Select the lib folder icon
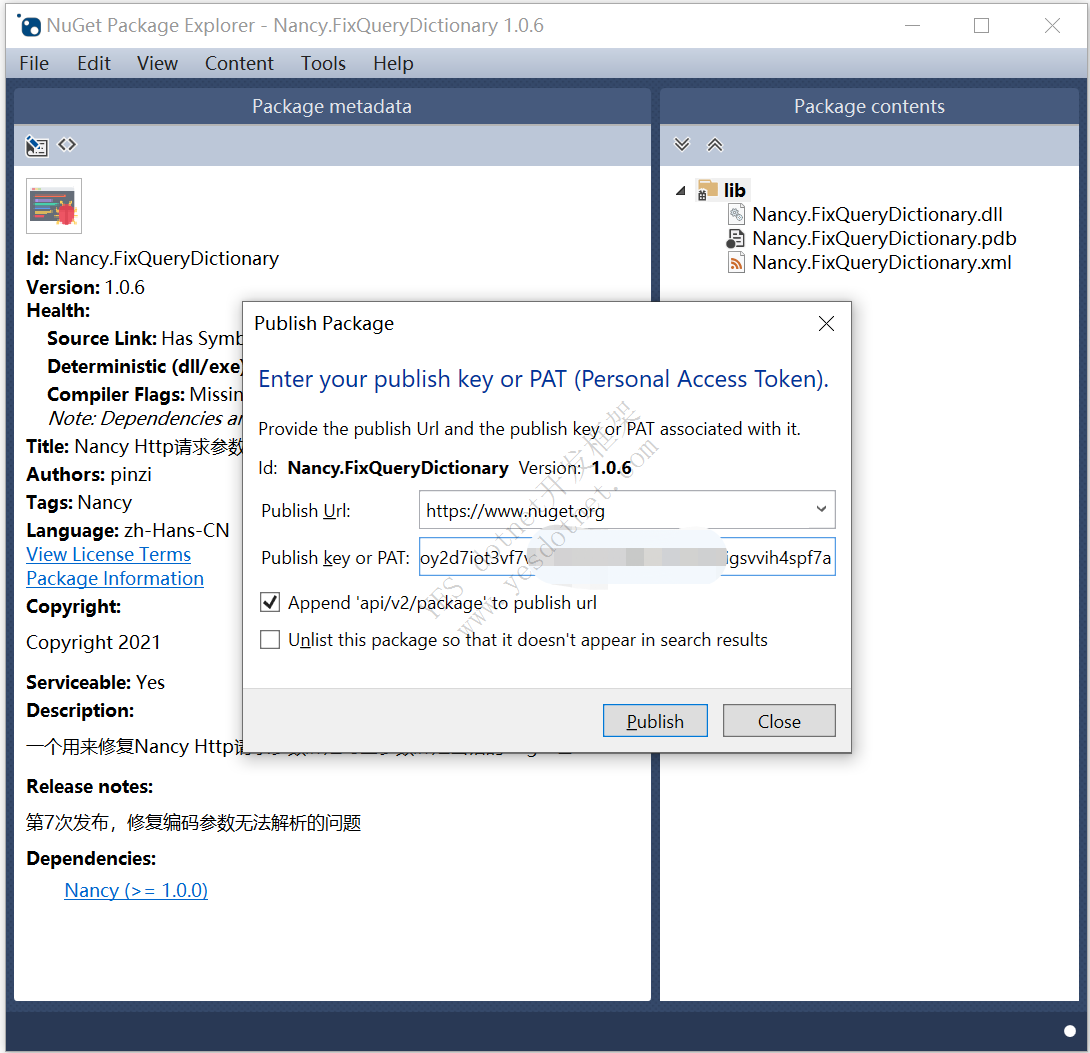Screen dimensions: 1090x1053 point(708,190)
